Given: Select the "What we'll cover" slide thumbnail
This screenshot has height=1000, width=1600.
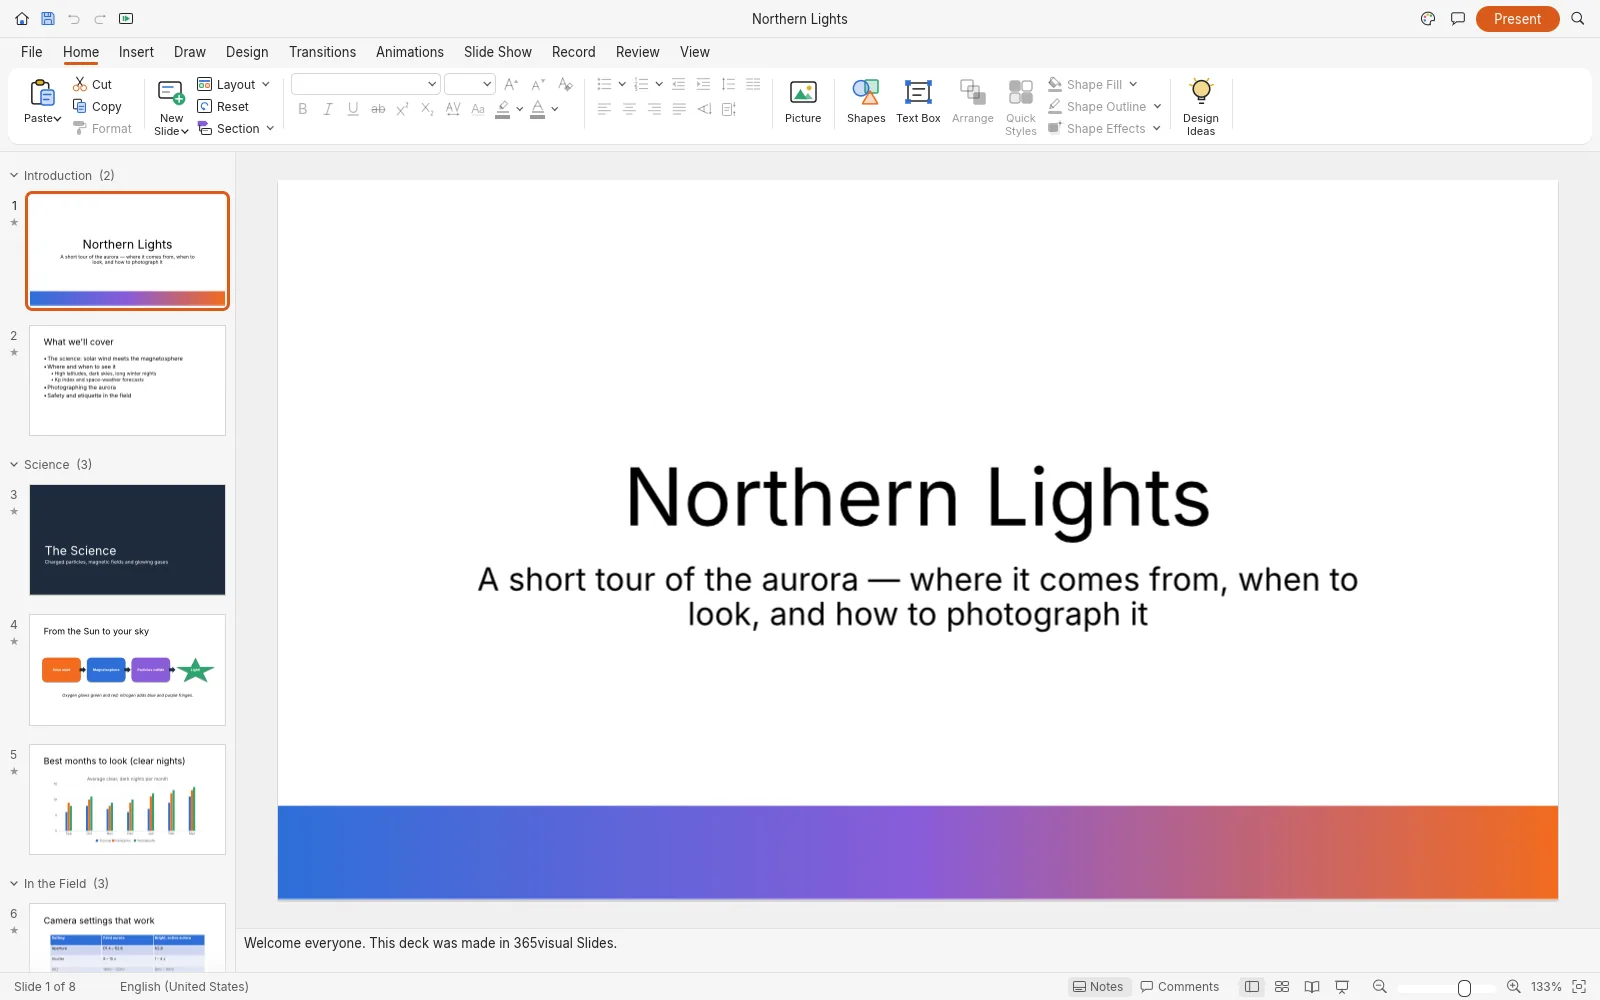Looking at the screenshot, I should (x=127, y=380).
